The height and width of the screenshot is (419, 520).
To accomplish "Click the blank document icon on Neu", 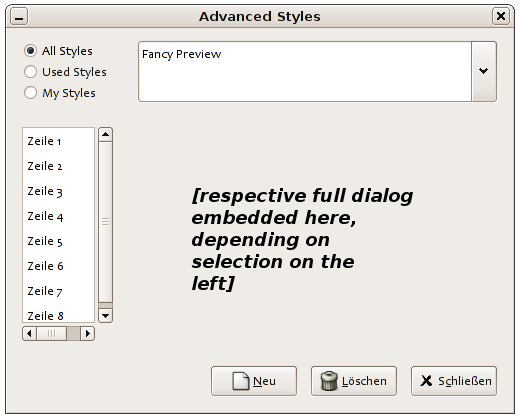I will (241, 381).
